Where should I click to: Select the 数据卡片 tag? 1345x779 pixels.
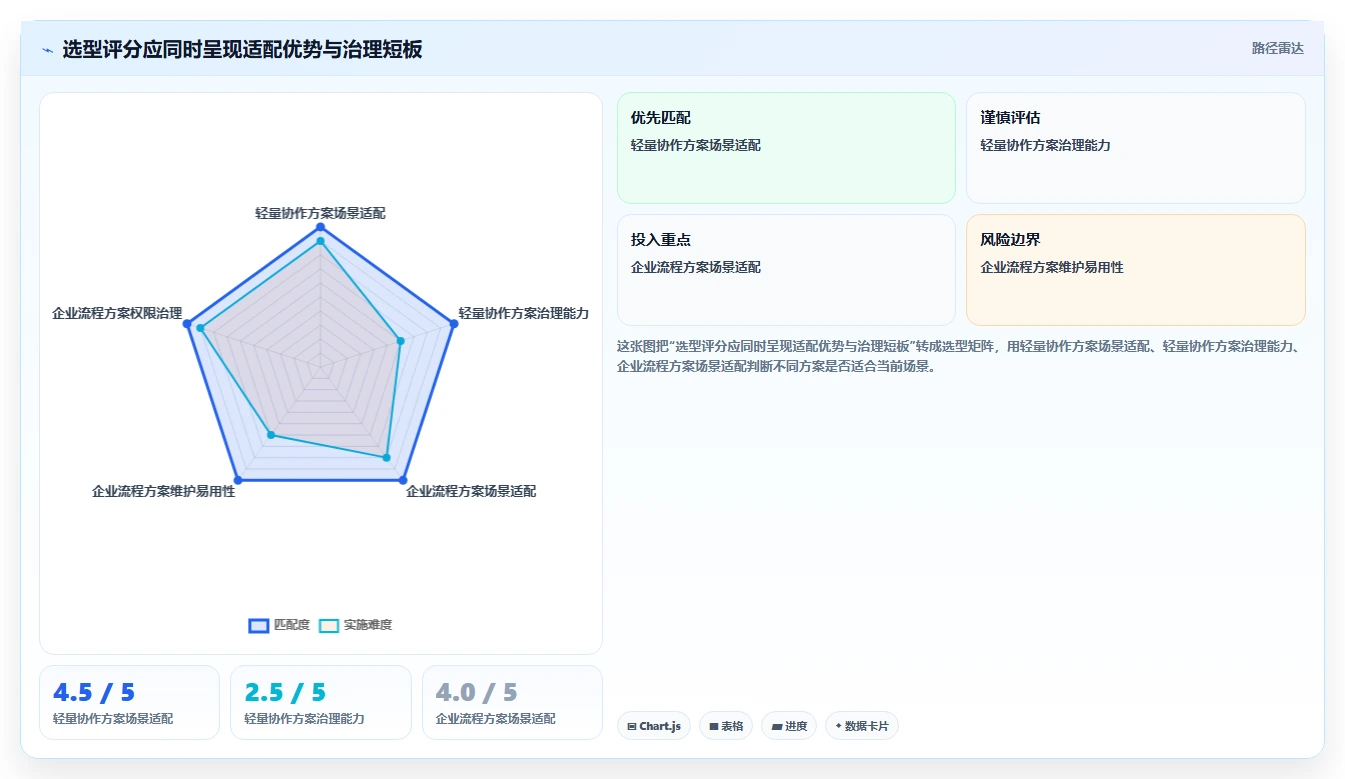tap(862, 726)
